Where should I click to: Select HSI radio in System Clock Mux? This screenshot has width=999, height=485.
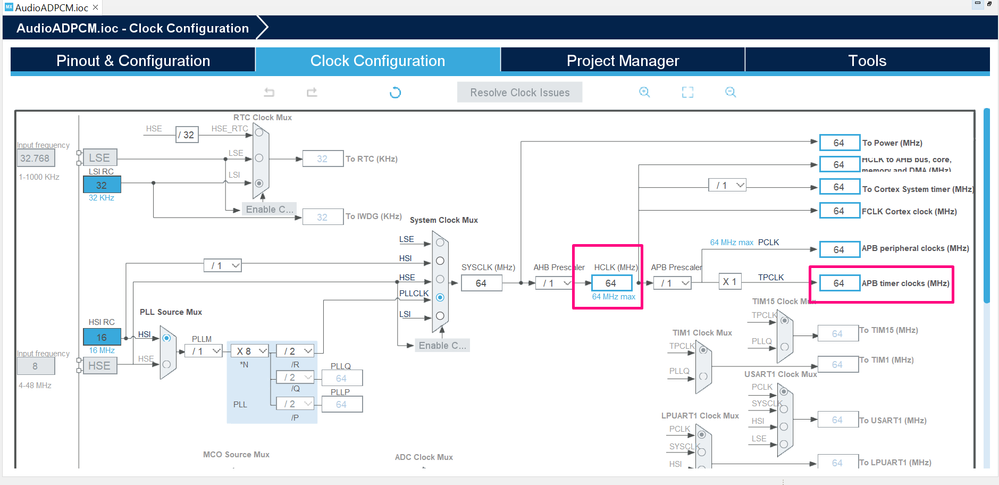click(440, 260)
